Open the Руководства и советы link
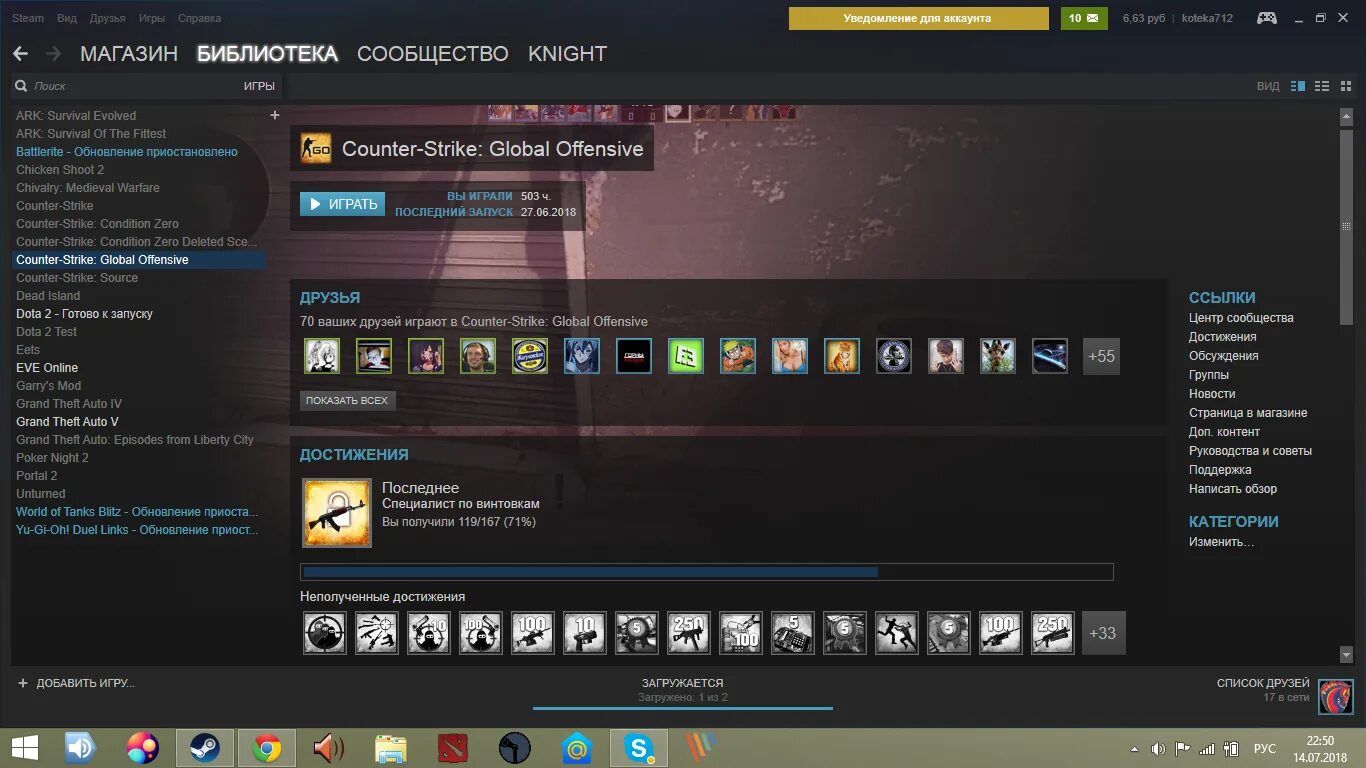Image resolution: width=1366 pixels, height=768 pixels. tap(1250, 451)
